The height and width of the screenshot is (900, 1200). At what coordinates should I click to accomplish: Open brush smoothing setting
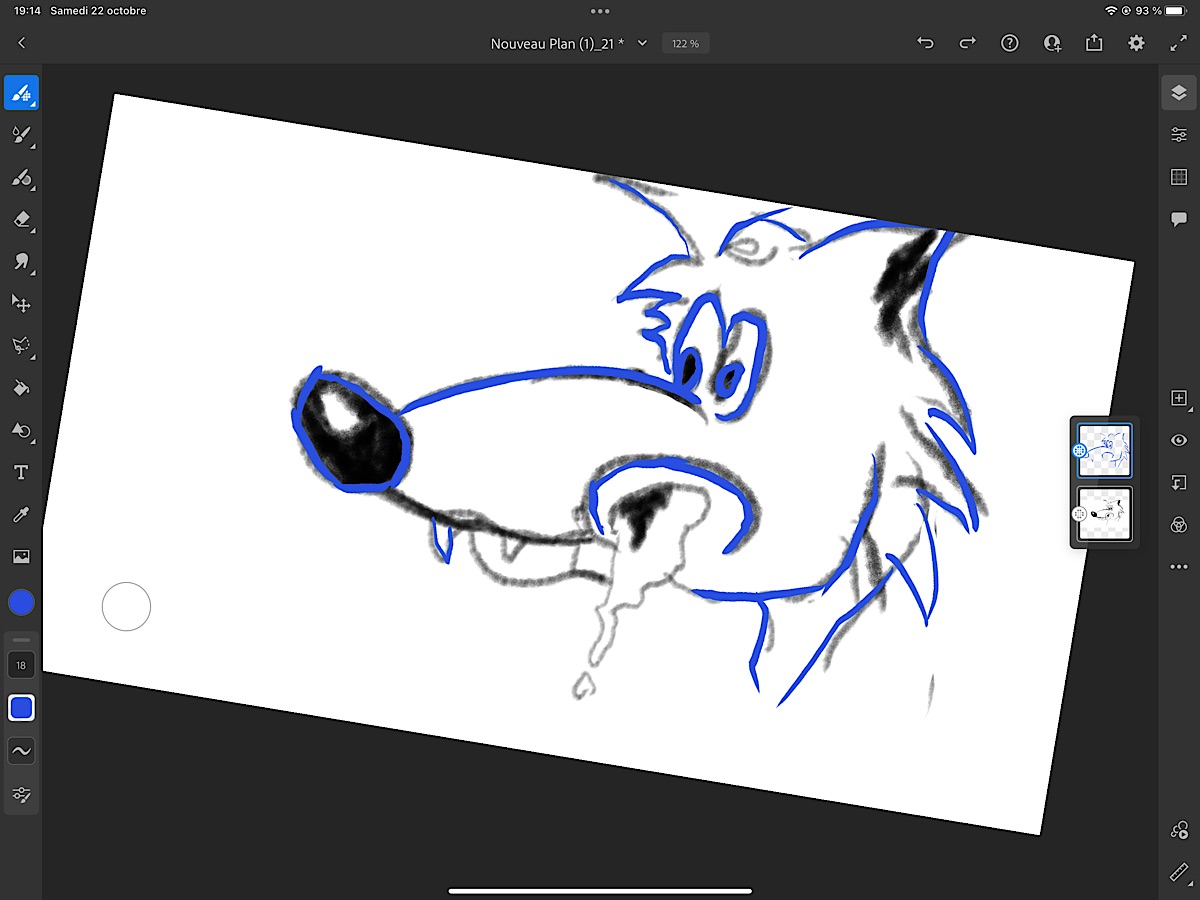(21, 751)
